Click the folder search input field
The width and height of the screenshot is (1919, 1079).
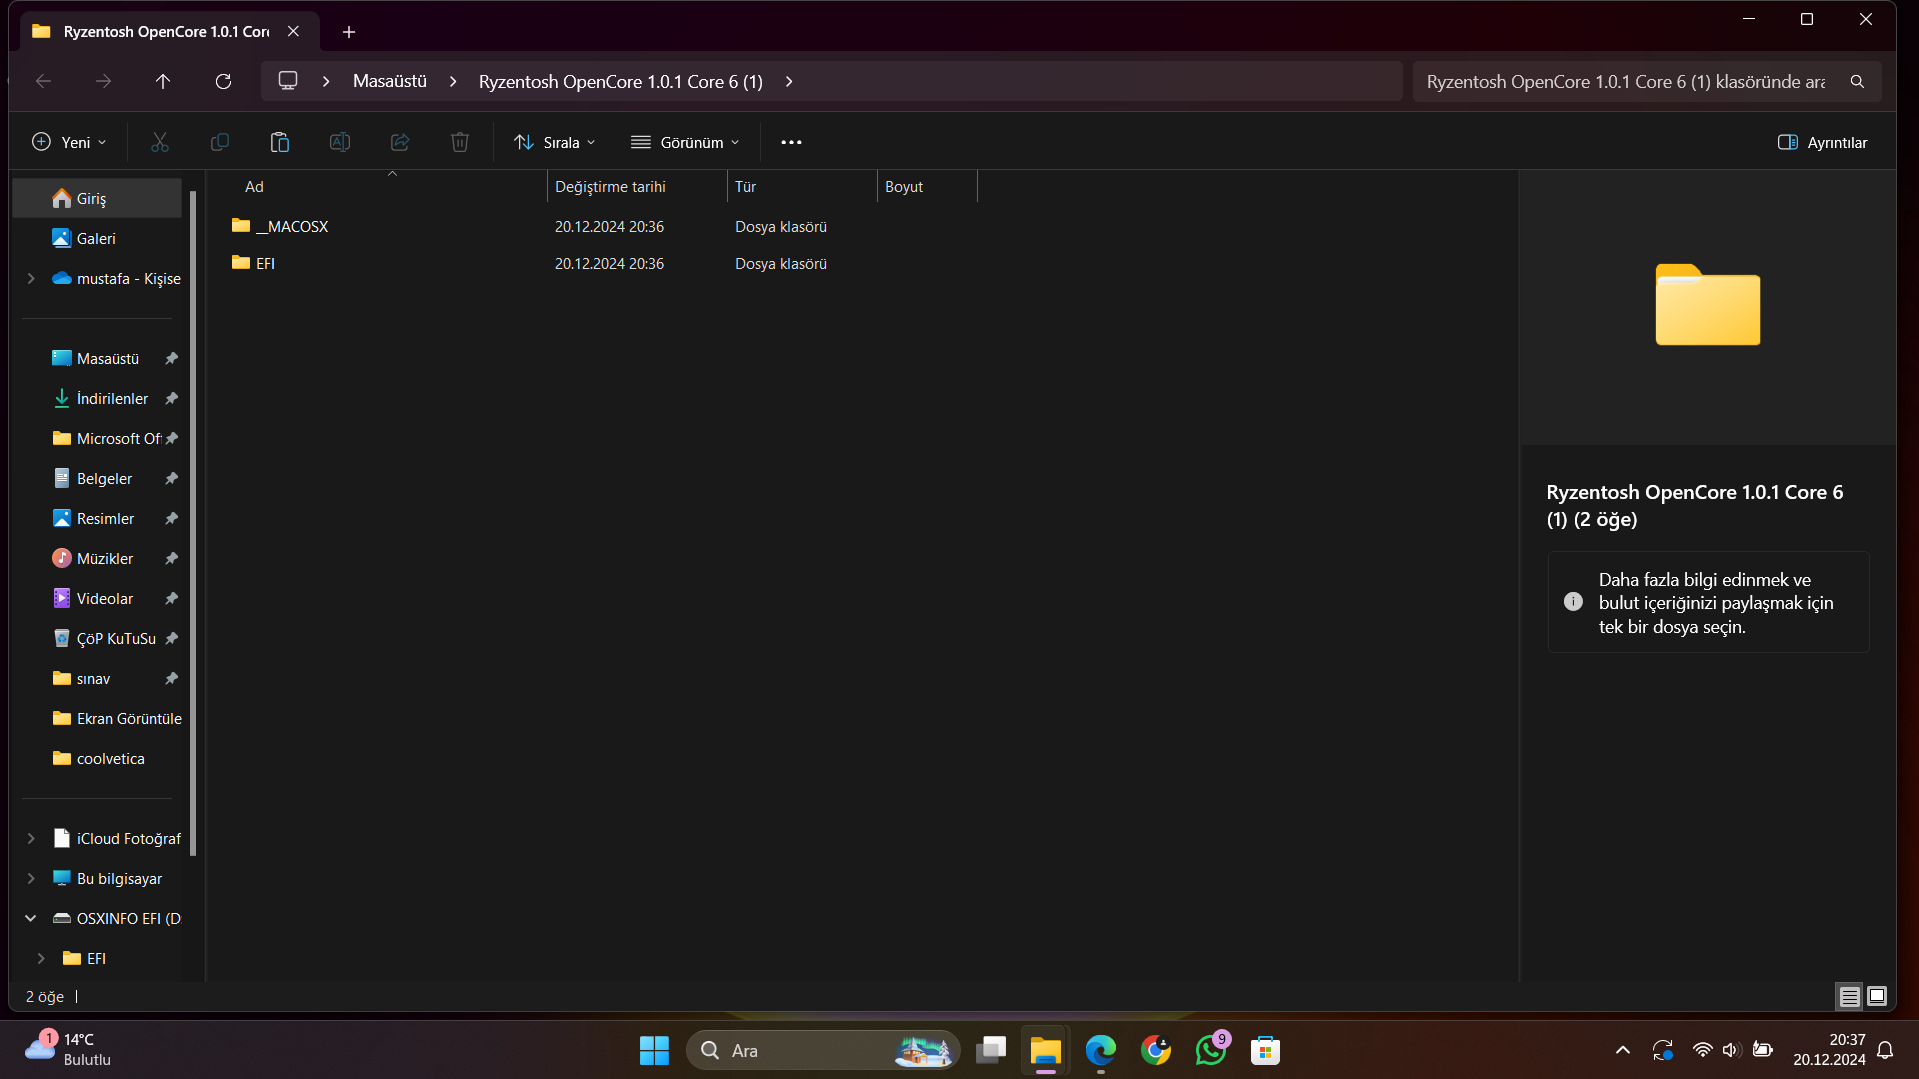tap(1625, 81)
